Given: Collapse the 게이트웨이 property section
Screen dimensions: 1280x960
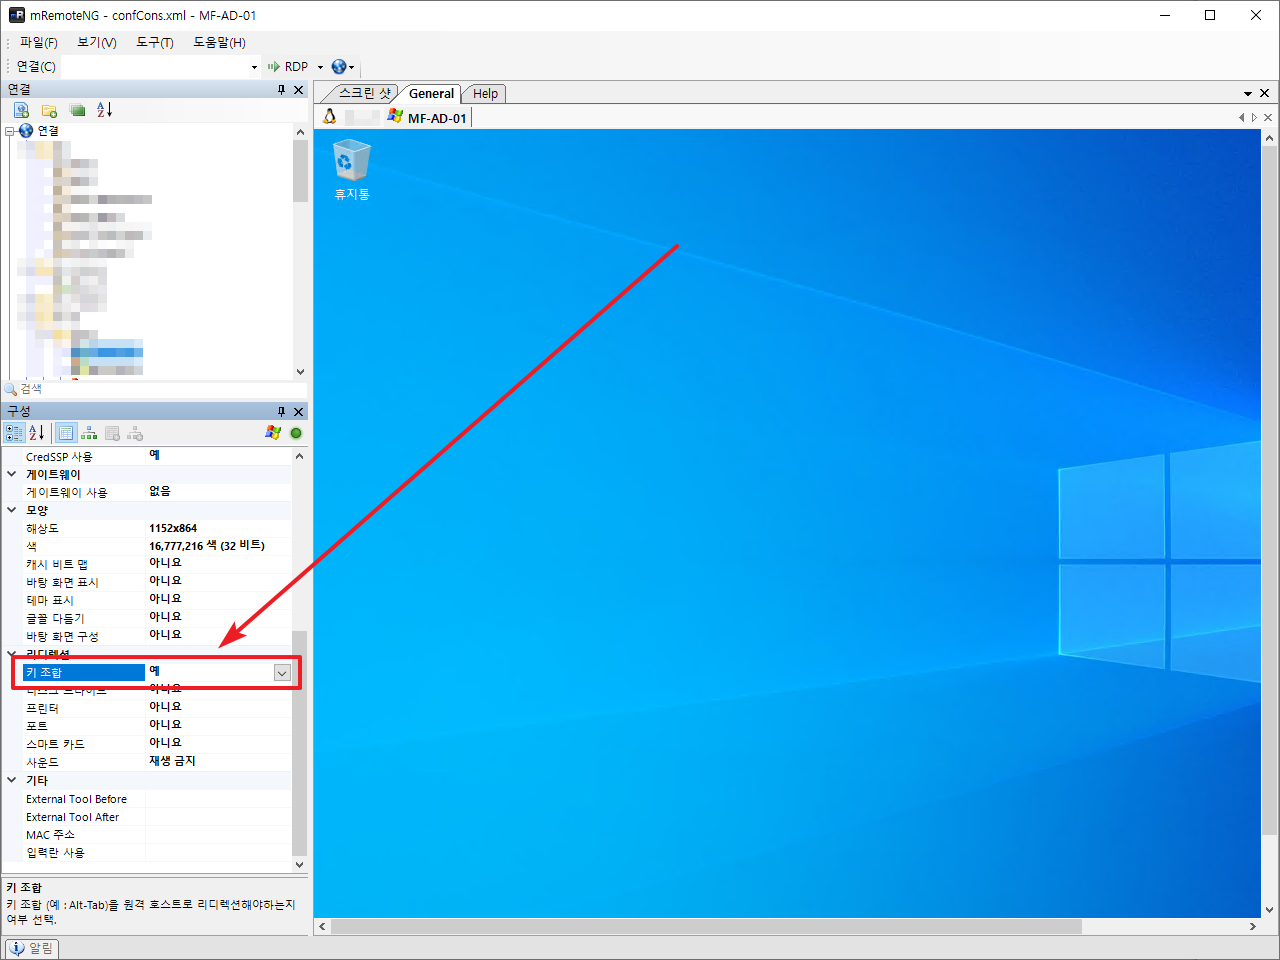Looking at the screenshot, I should pos(12,474).
